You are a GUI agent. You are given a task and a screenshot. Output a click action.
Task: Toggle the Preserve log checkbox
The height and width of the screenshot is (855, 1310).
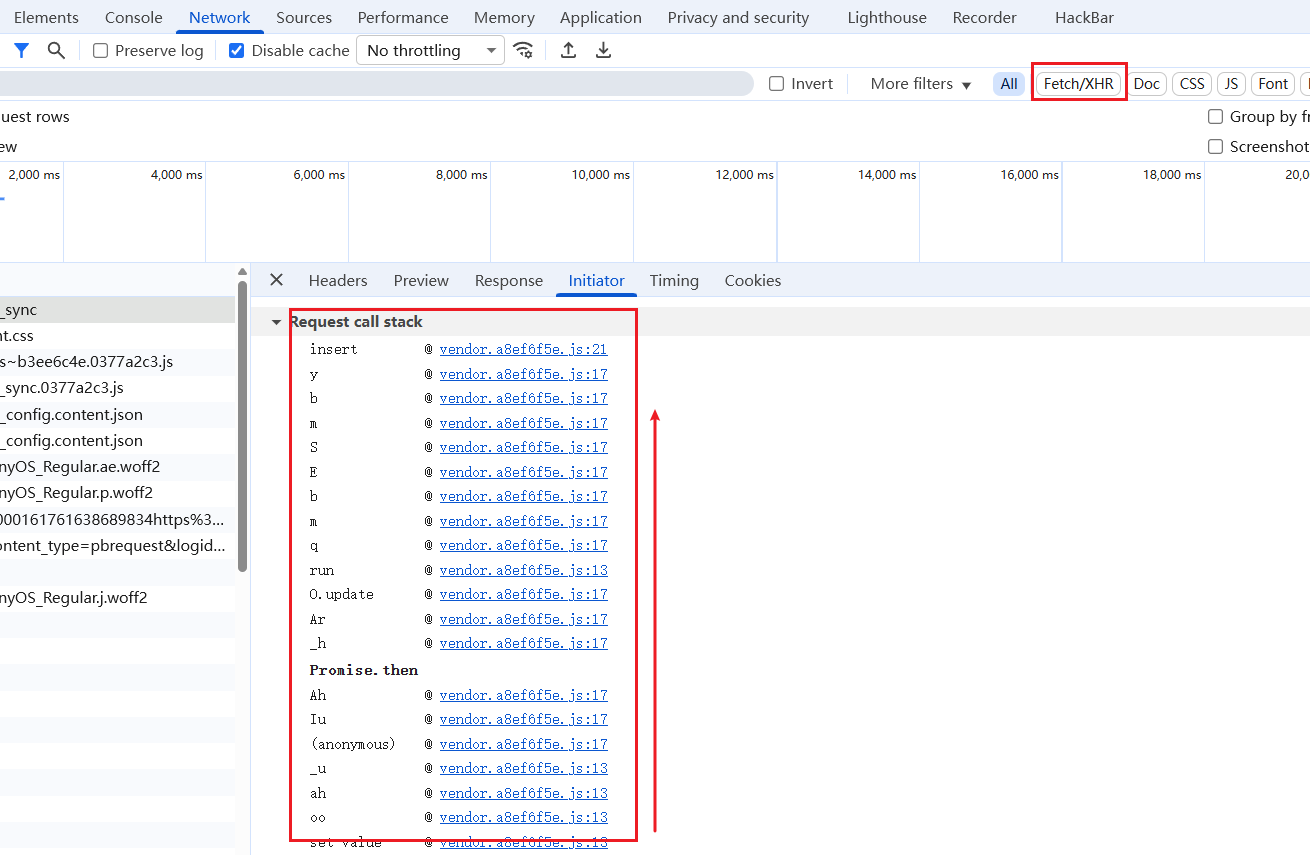101,50
